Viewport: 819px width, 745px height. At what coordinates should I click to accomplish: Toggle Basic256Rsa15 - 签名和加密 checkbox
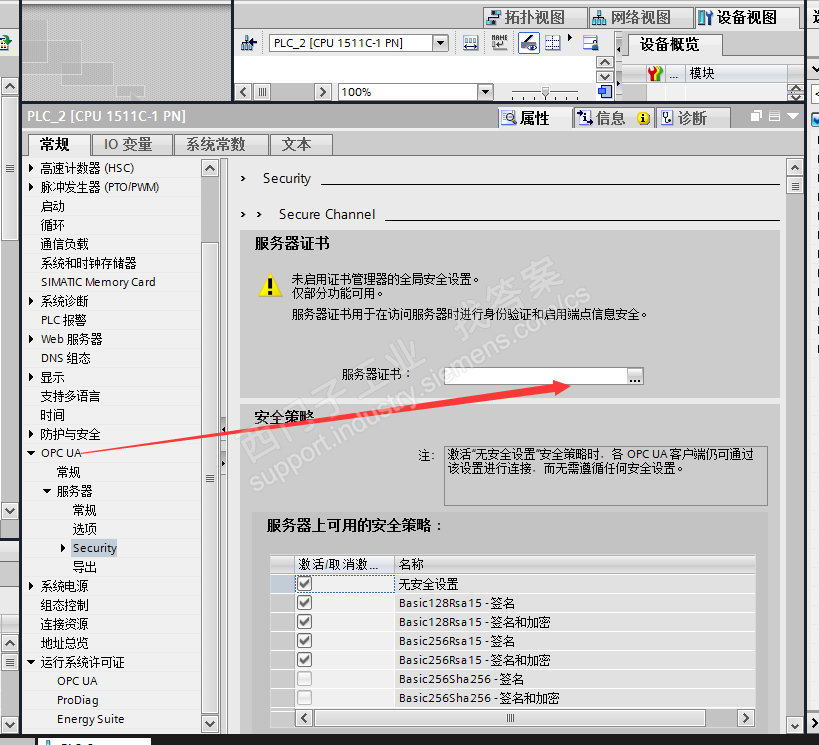tap(305, 660)
